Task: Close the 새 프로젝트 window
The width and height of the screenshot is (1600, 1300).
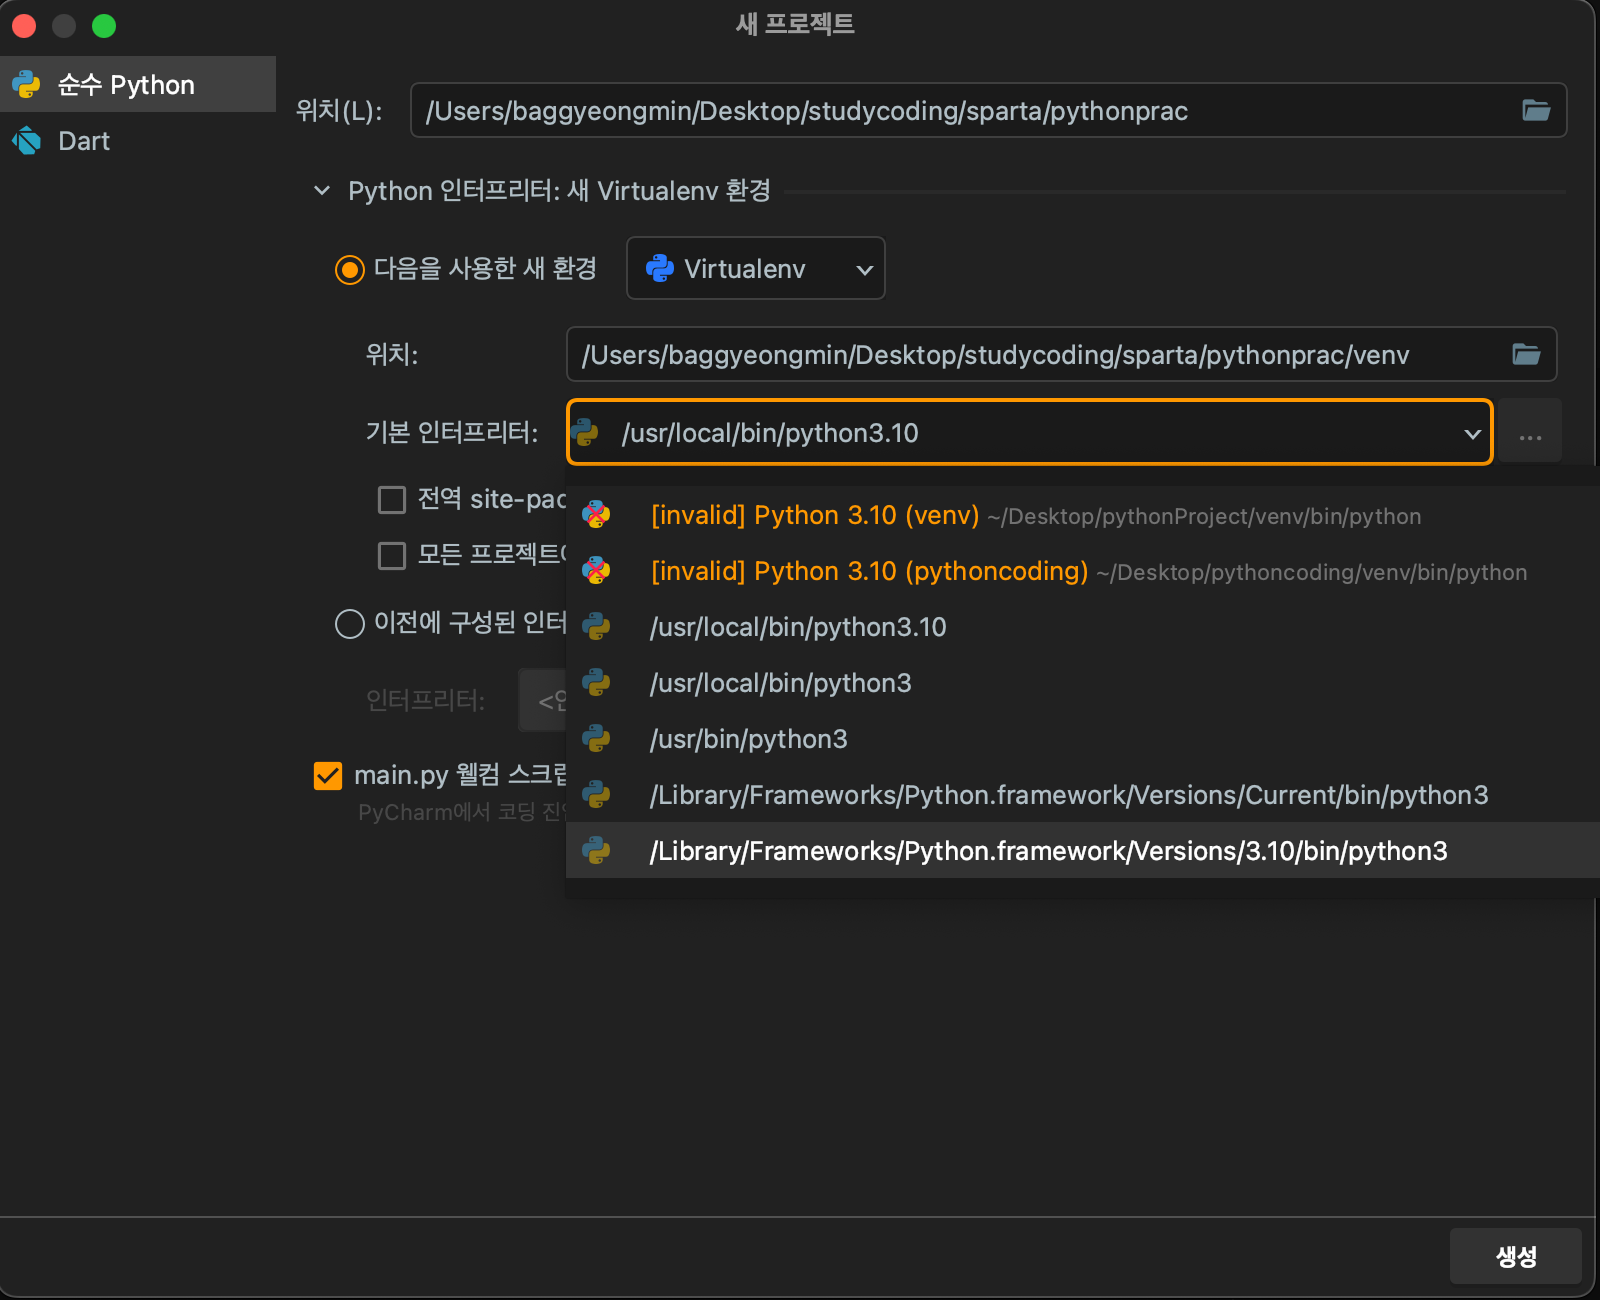Action: (24, 25)
